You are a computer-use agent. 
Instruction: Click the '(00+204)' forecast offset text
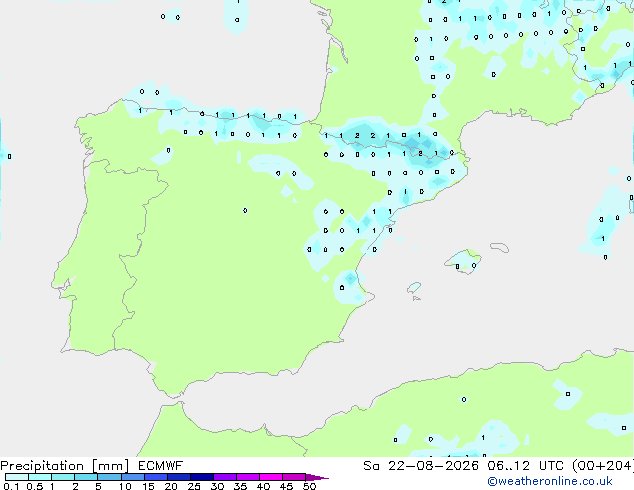pos(603,466)
